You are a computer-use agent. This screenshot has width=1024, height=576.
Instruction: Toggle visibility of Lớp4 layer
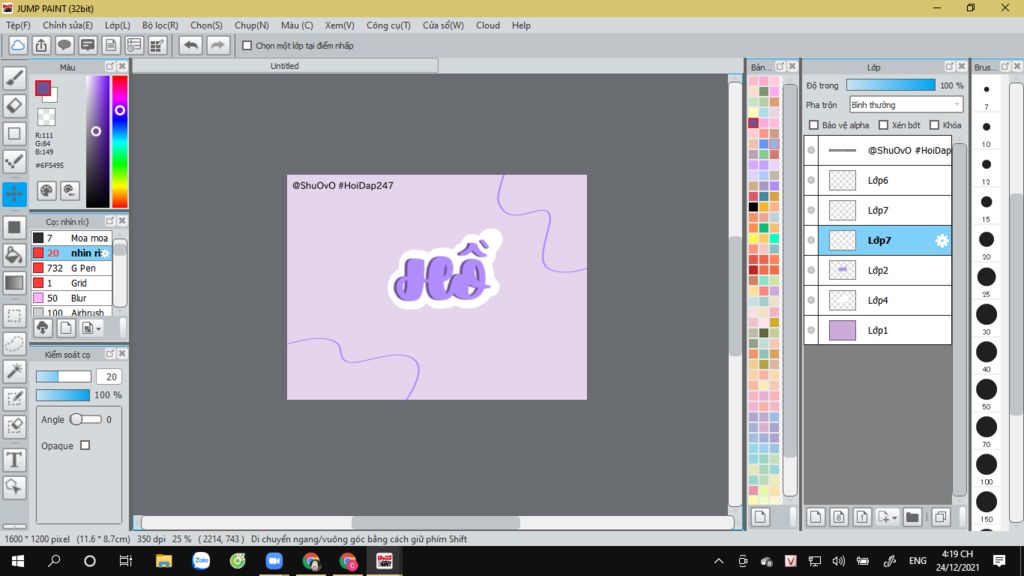(811, 300)
